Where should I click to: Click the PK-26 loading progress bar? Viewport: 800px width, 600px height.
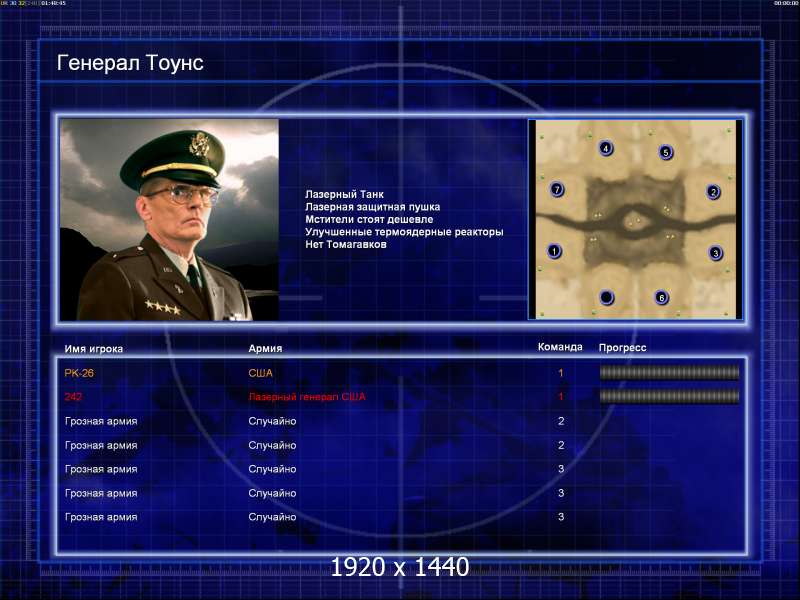click(669, 373)
